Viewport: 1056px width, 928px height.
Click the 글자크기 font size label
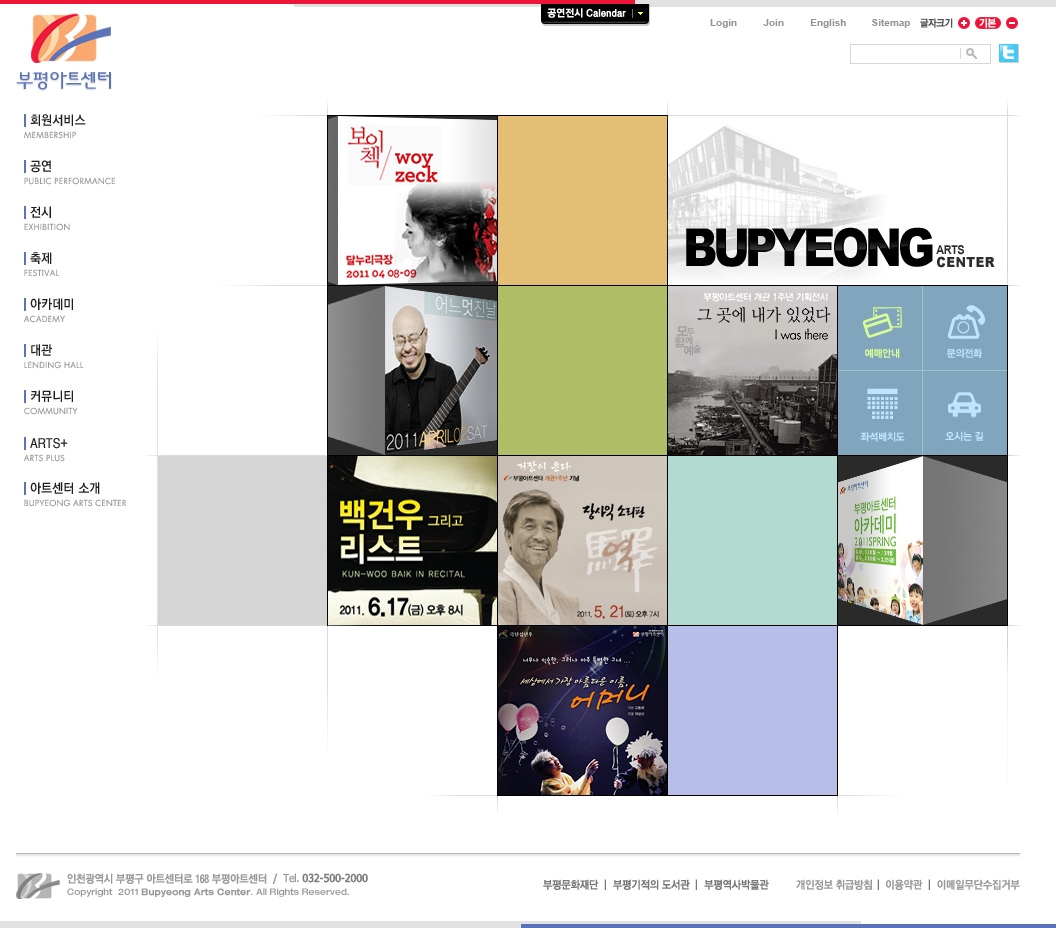point(936,23)
